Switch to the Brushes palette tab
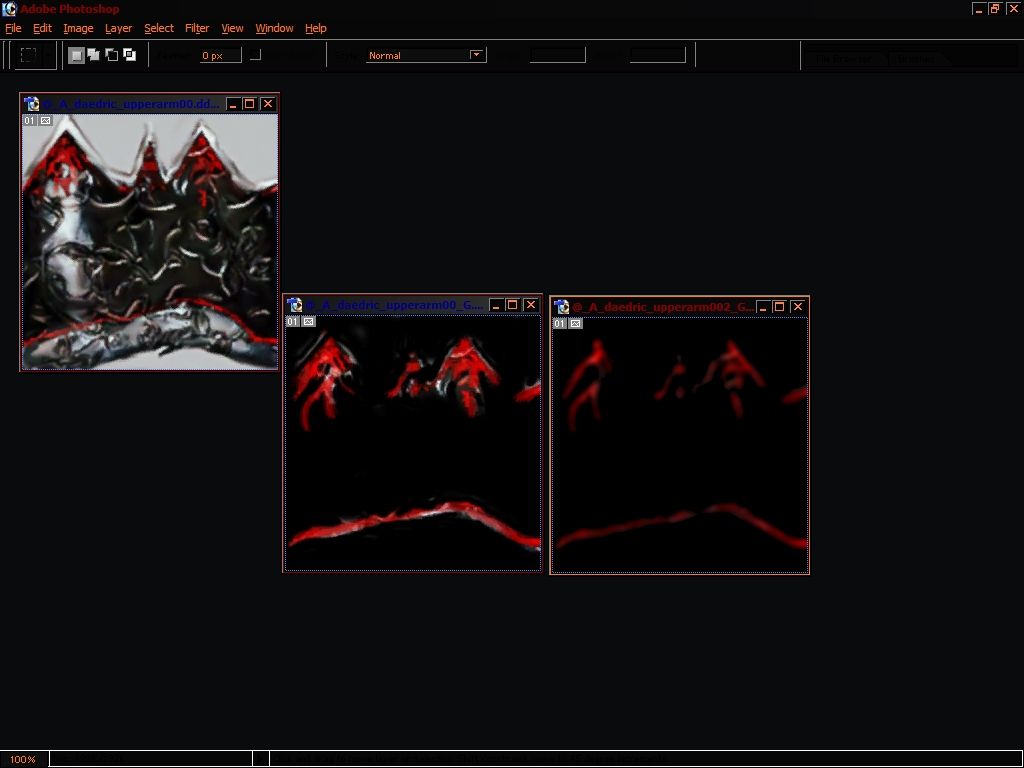The image size is (1024, 768). pyautogui.click(x=916, y=59)
